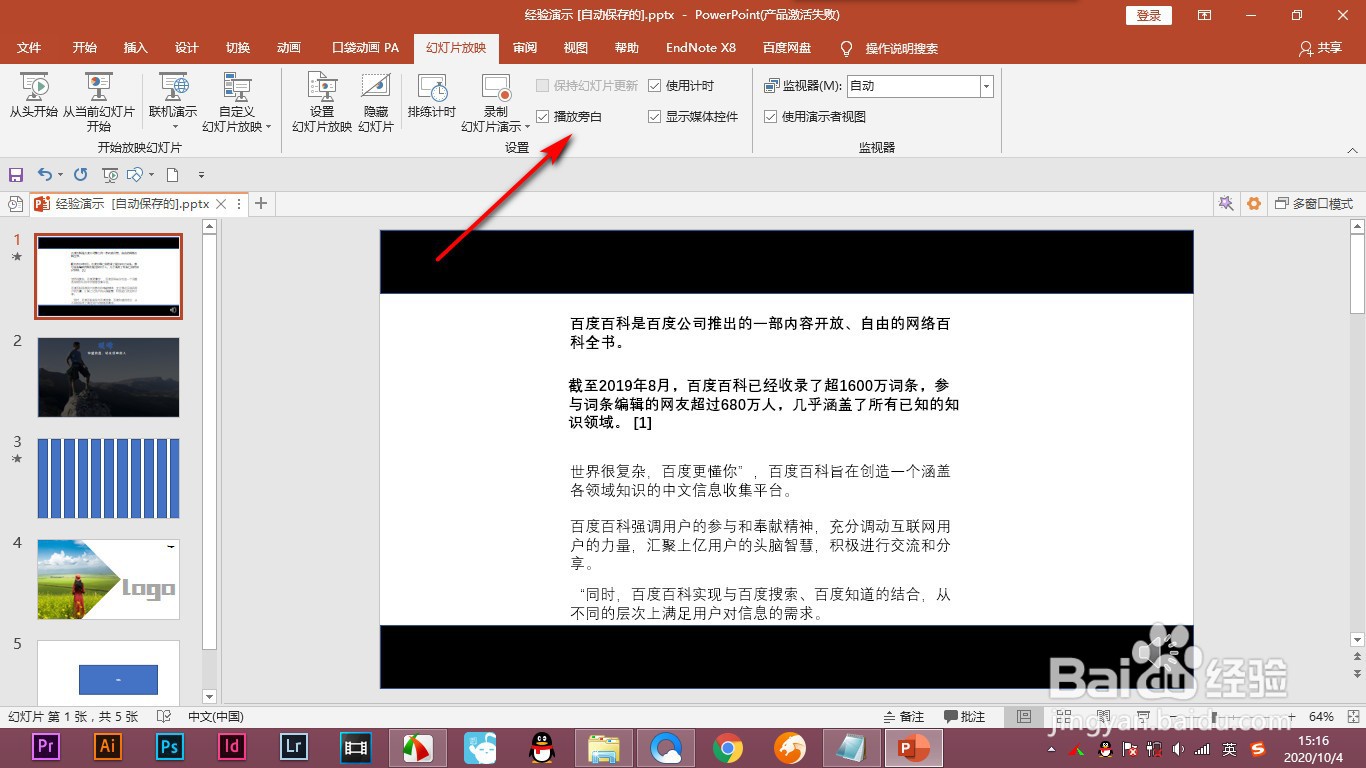Toggle Show Media Controls (显示媒体控件) checkbox
1366x768 pixels.
pos(655,117)
